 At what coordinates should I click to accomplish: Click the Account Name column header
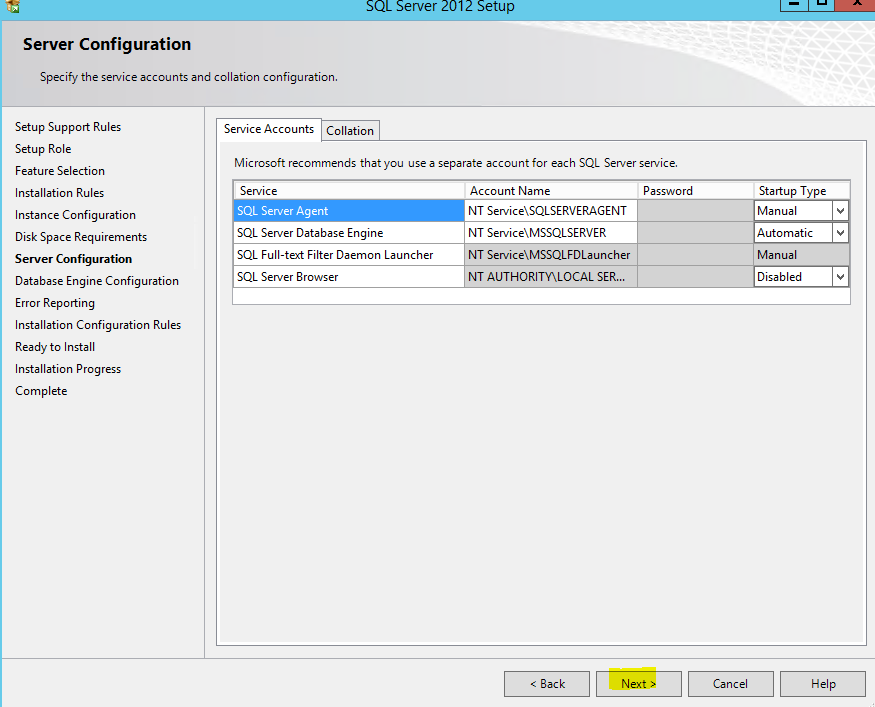point(551,191)
